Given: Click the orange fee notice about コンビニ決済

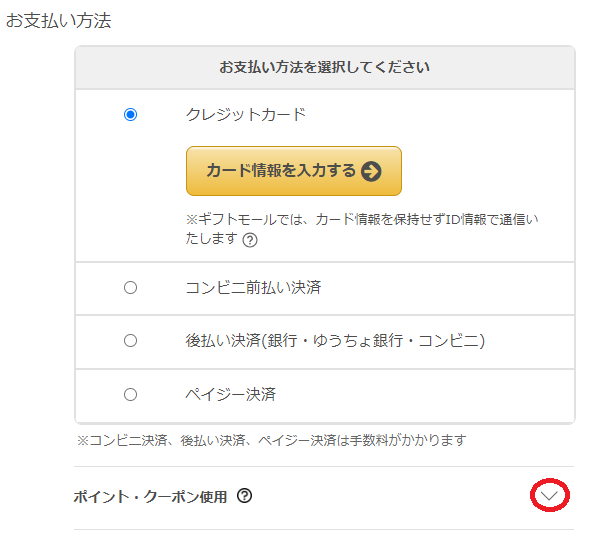Looking at the screenshot, I should [x=272, y=440].
